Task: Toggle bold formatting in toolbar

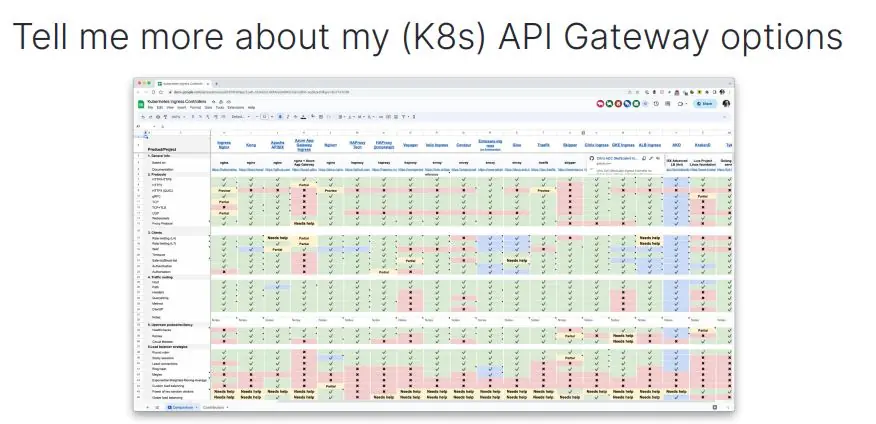Action: point(280,117)
